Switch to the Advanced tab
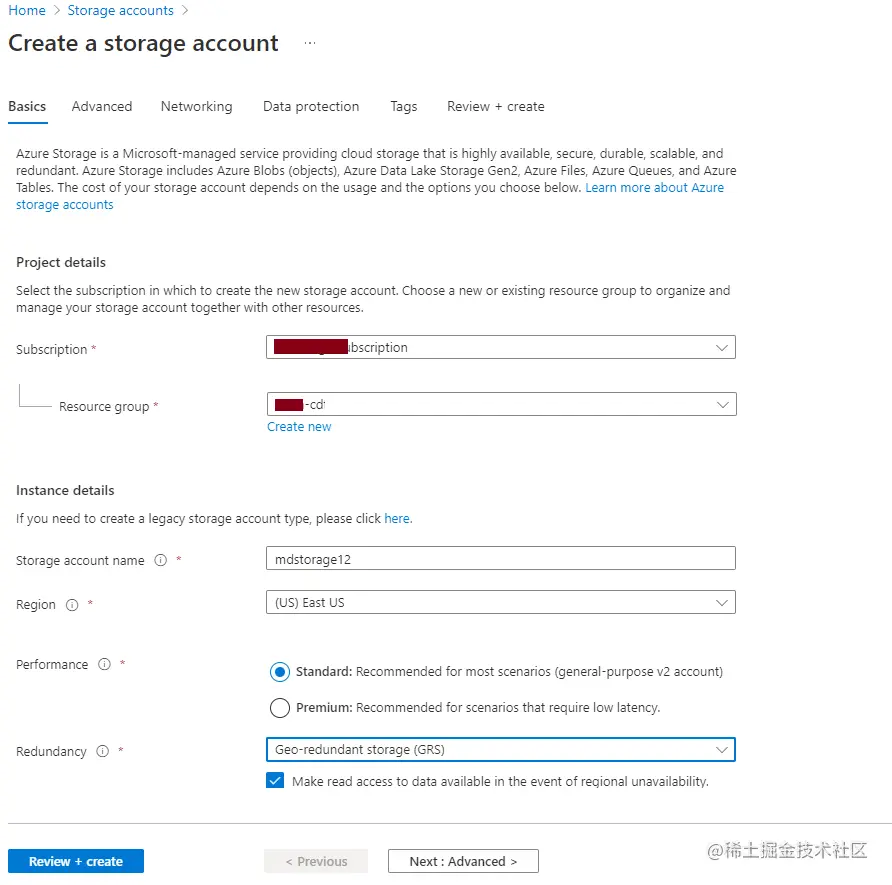This screenshot has width=892, height=885. click(101, 106)
